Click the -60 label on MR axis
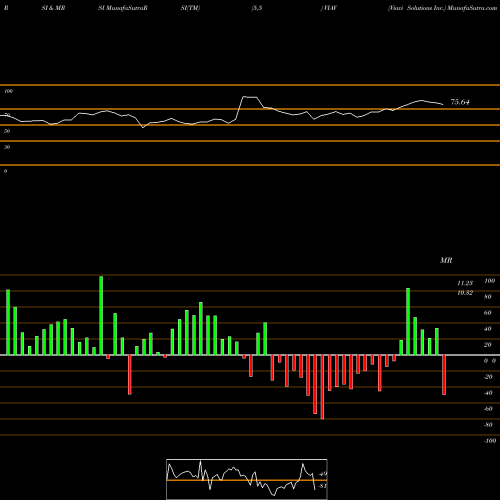 pos(488,409)
